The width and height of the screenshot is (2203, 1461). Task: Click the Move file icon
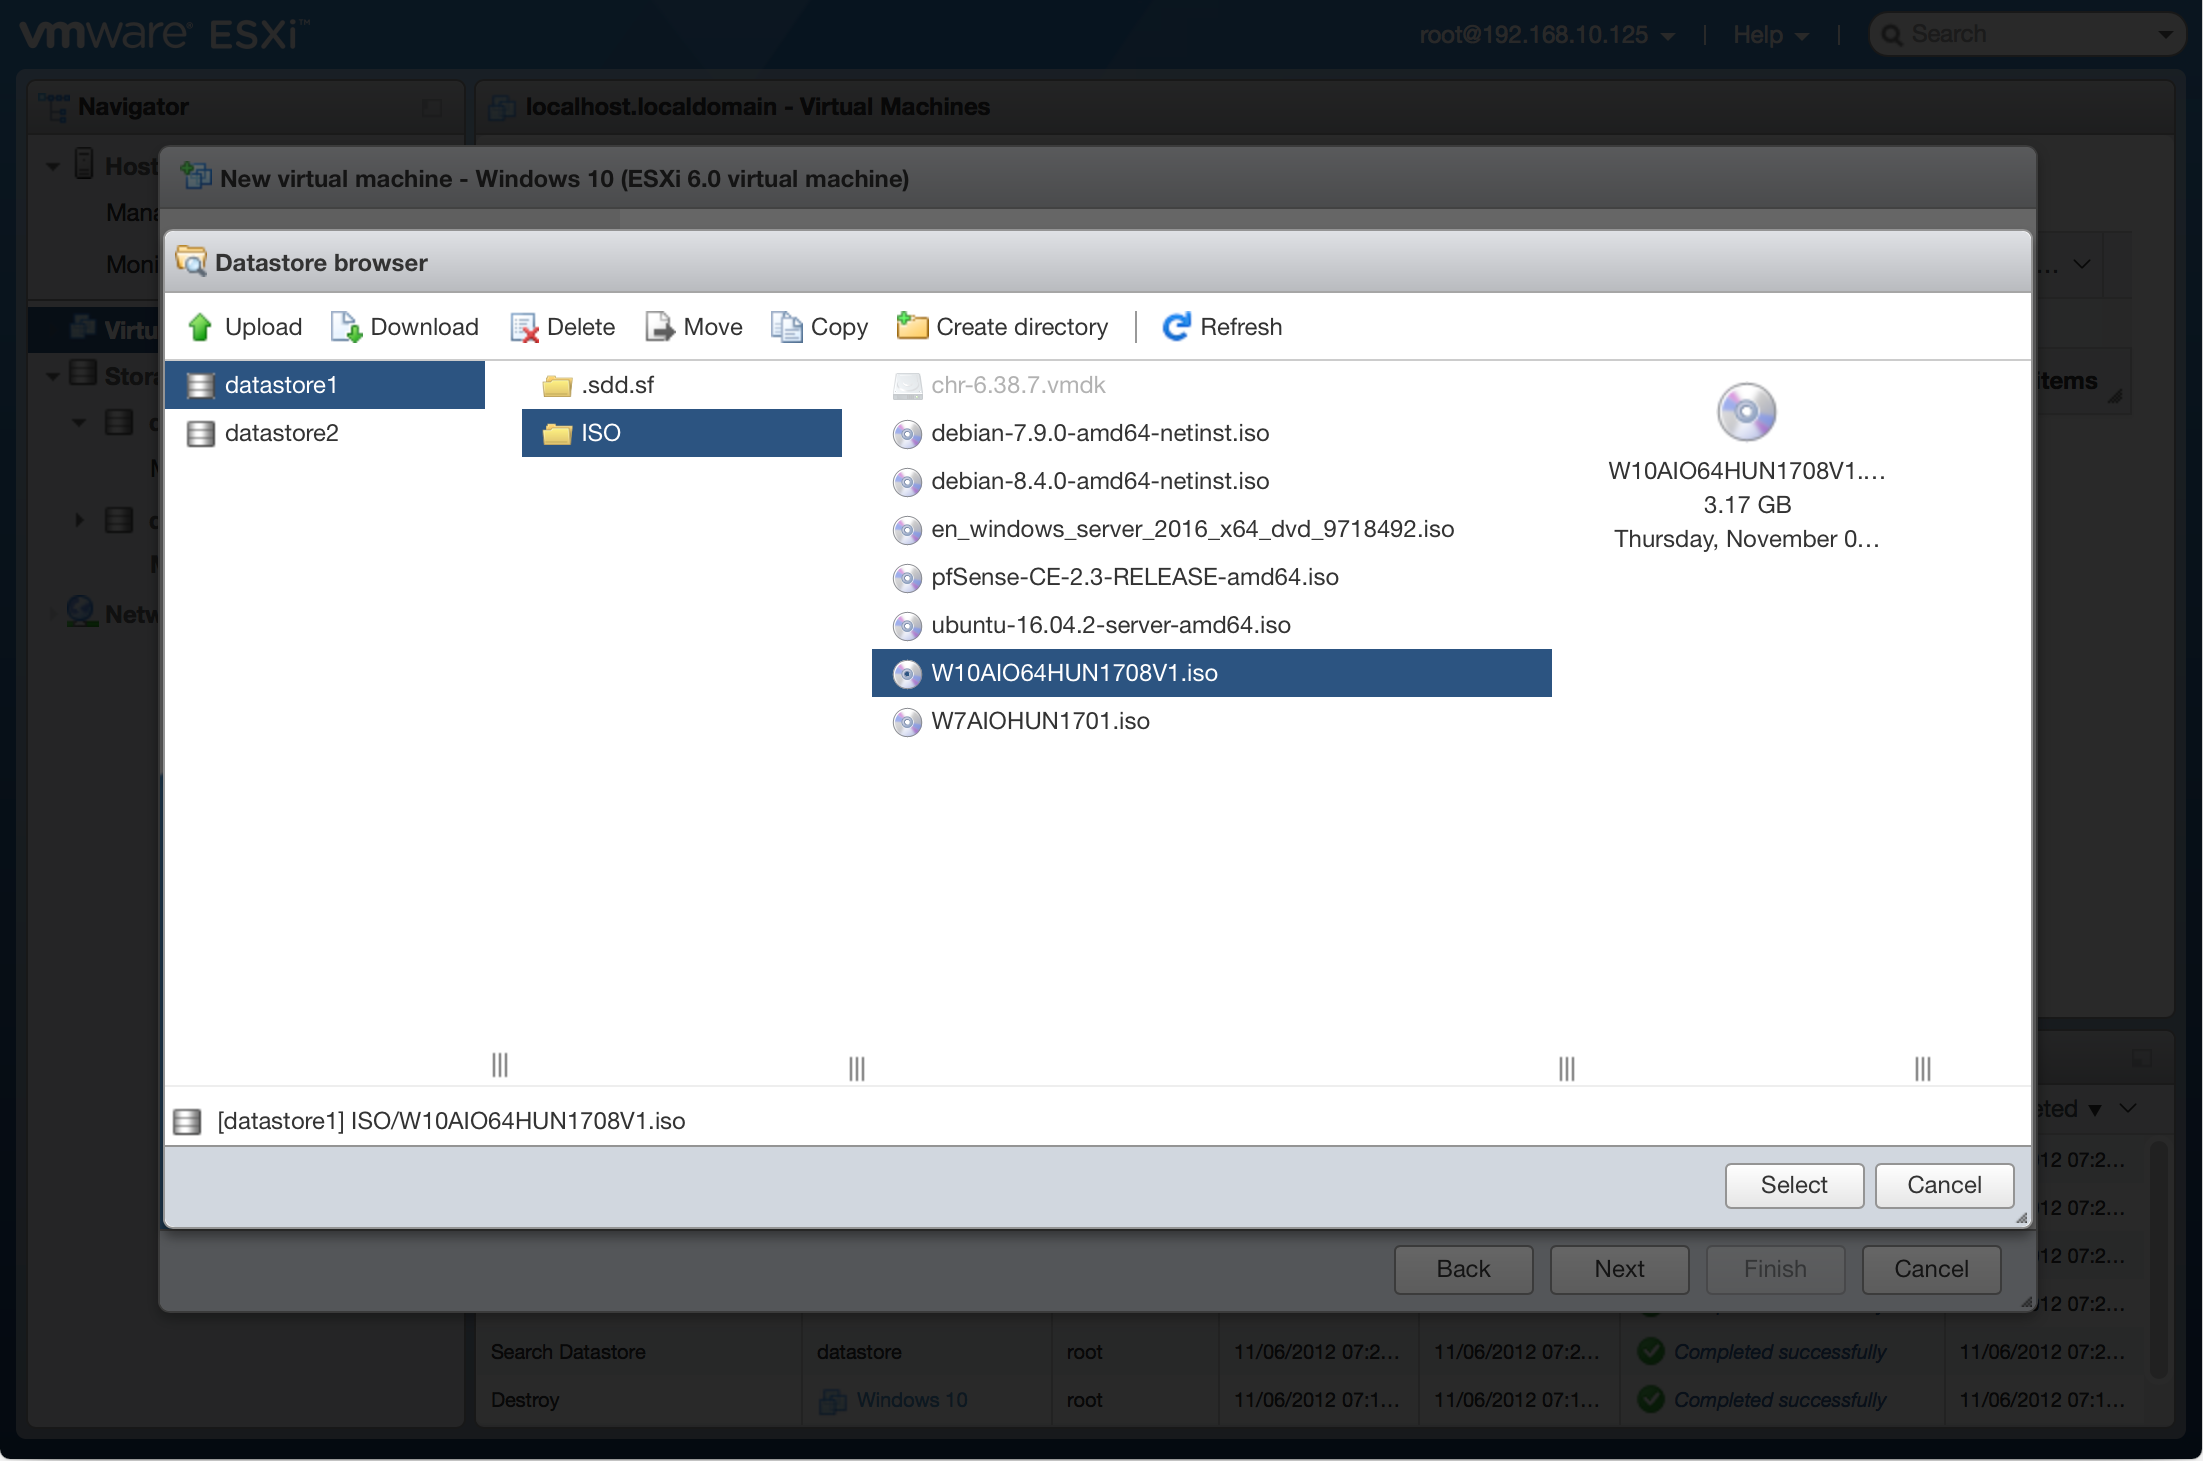[x=660, y=327]
